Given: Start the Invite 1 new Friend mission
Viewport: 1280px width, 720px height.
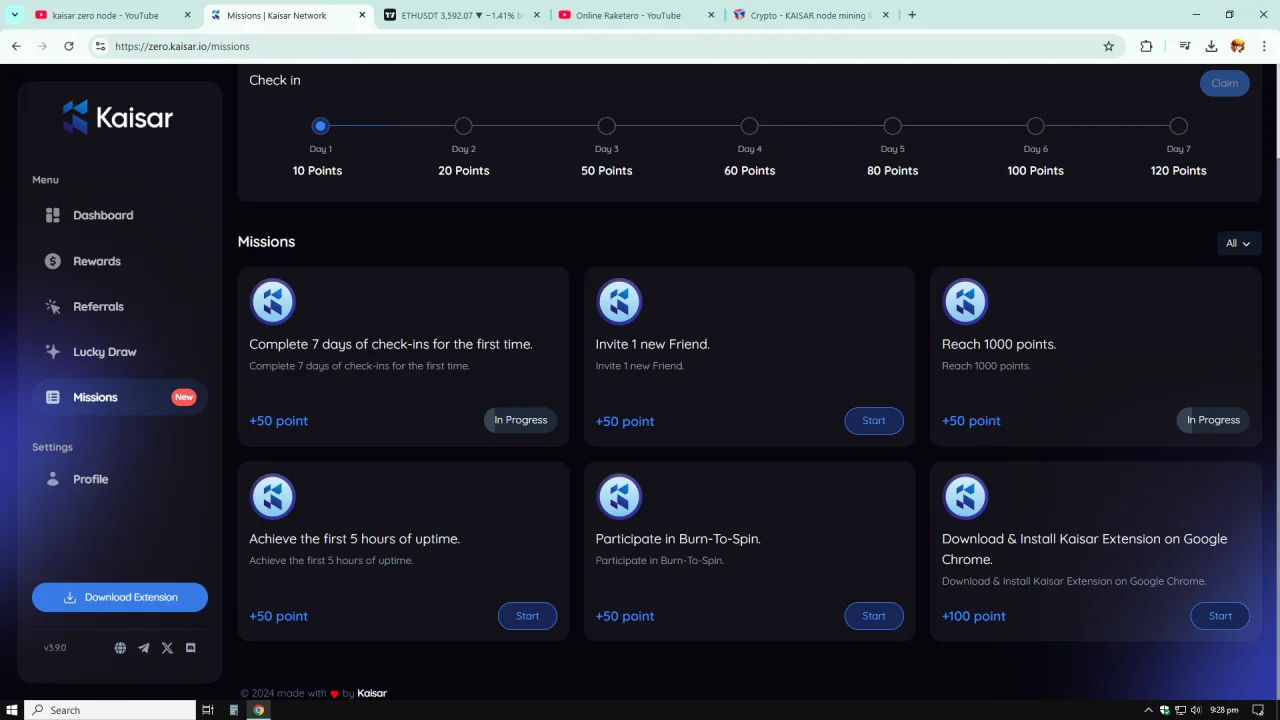Looking at the screenshot, I should coord(874,421).
